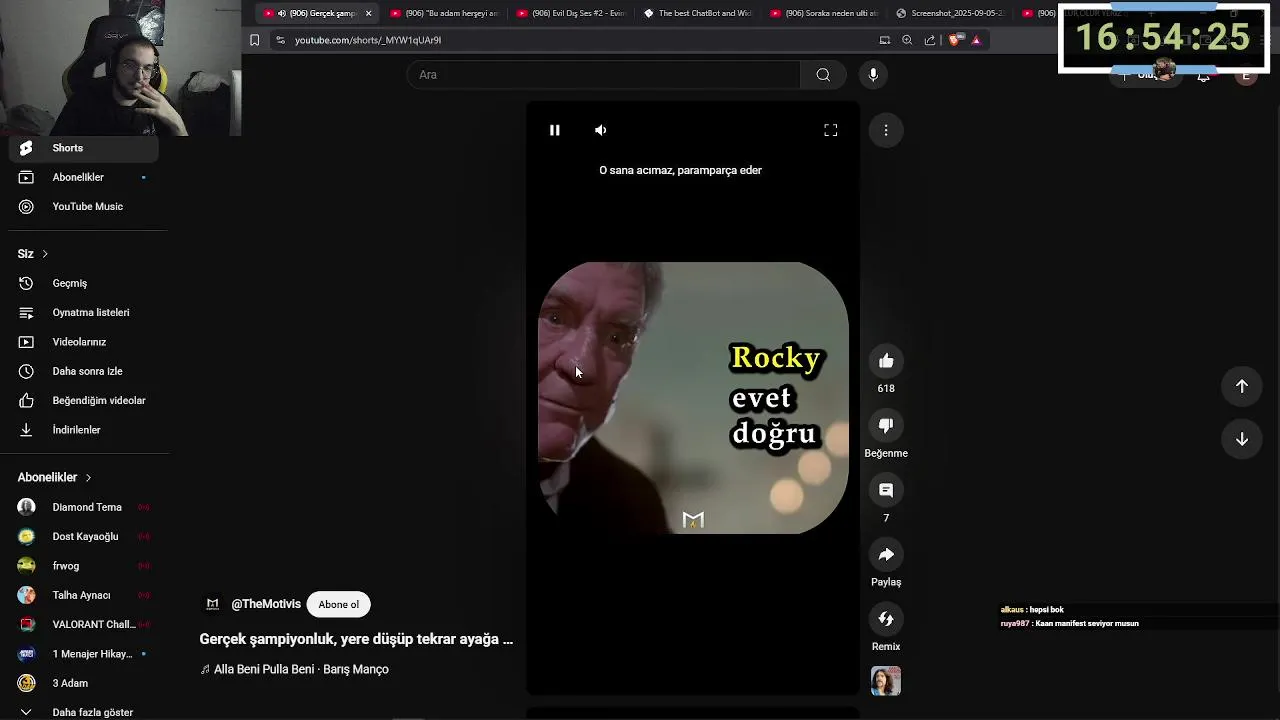This screenshot has height=720, width=1280.
Task: Expand Daha fazla göster
Action: coord(84,712)
